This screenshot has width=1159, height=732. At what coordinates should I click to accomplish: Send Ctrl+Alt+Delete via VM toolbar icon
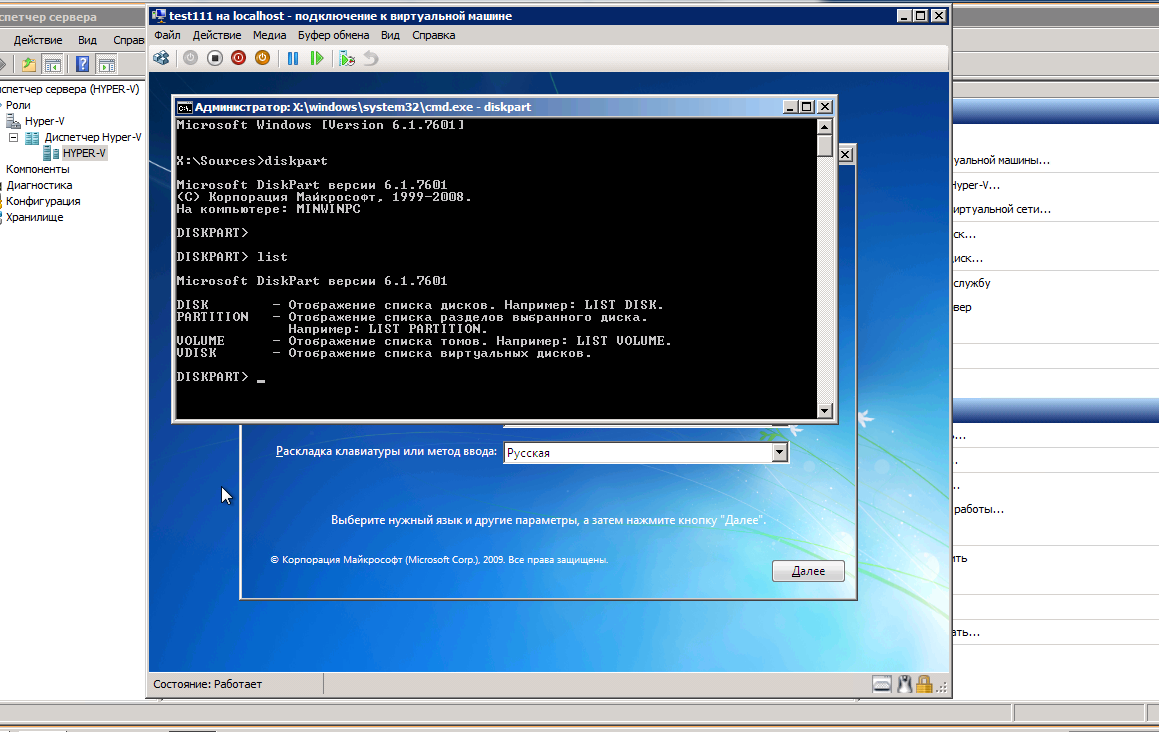161,58
